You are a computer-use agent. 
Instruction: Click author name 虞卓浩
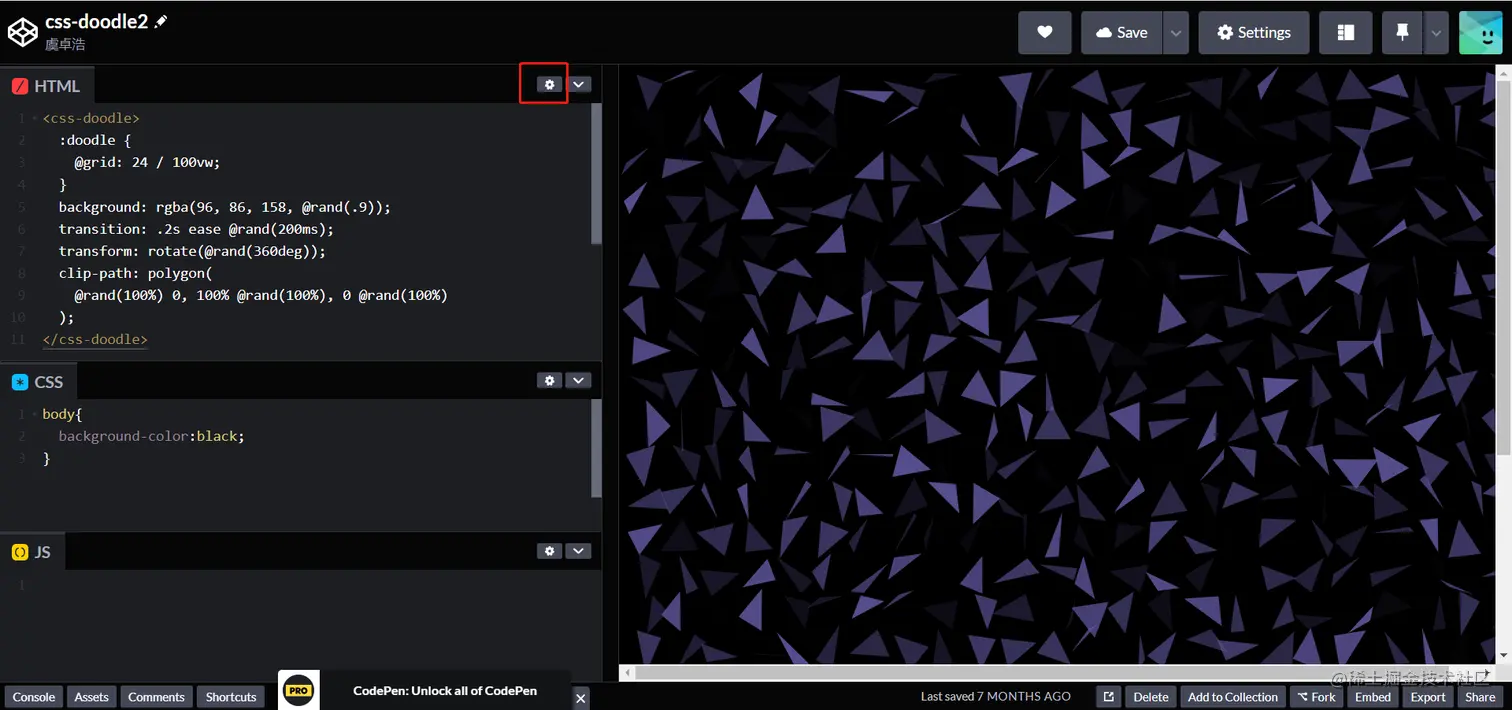tap(65, 45)
